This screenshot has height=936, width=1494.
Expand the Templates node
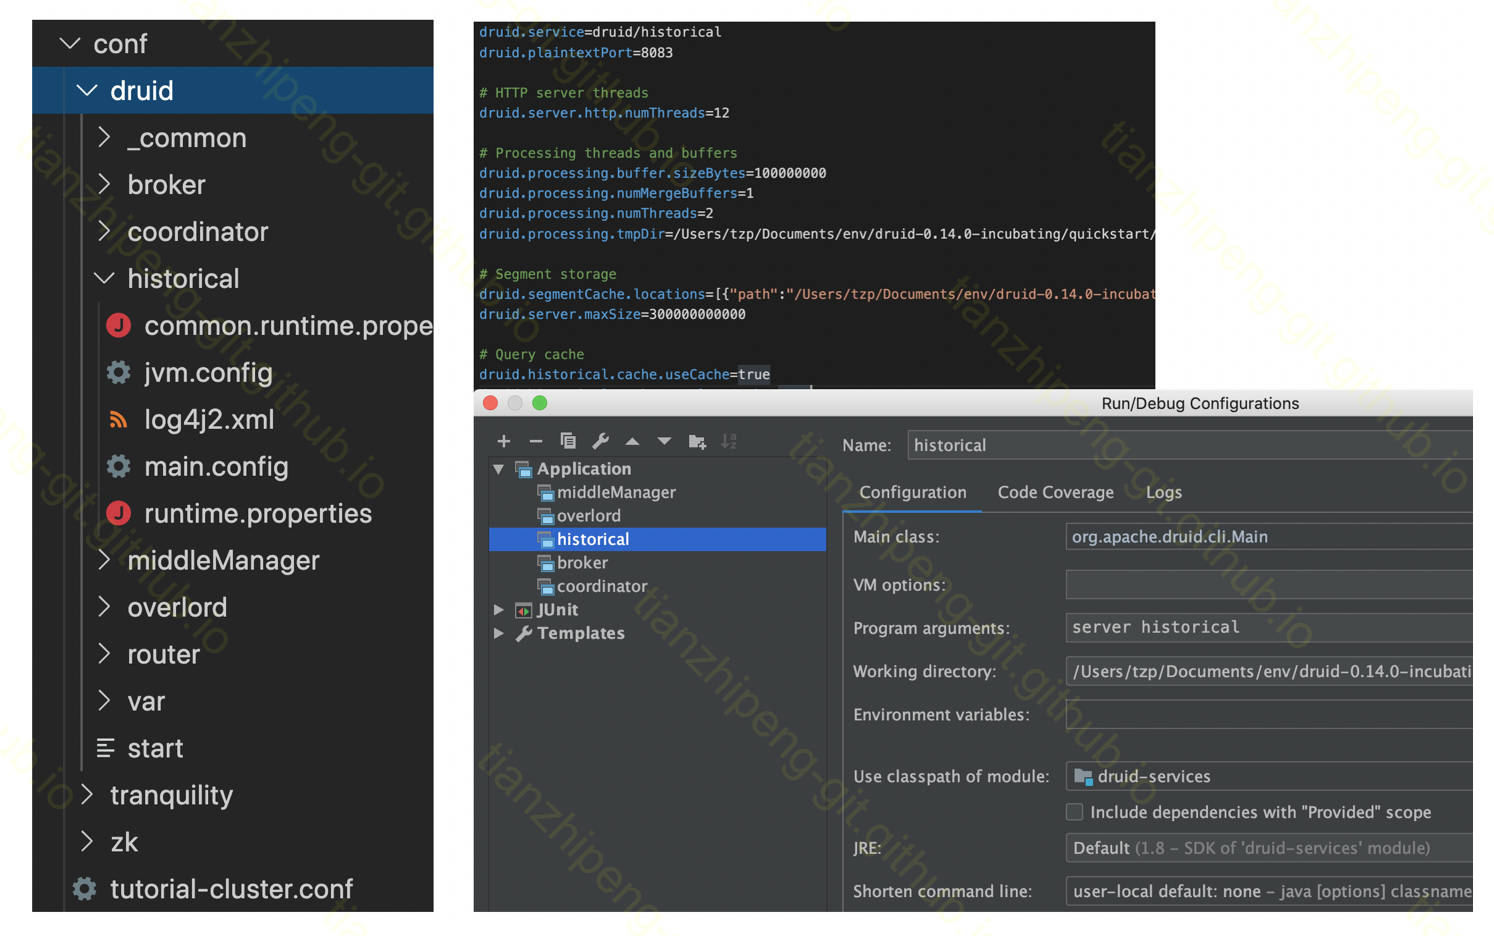tap(499, 633)
